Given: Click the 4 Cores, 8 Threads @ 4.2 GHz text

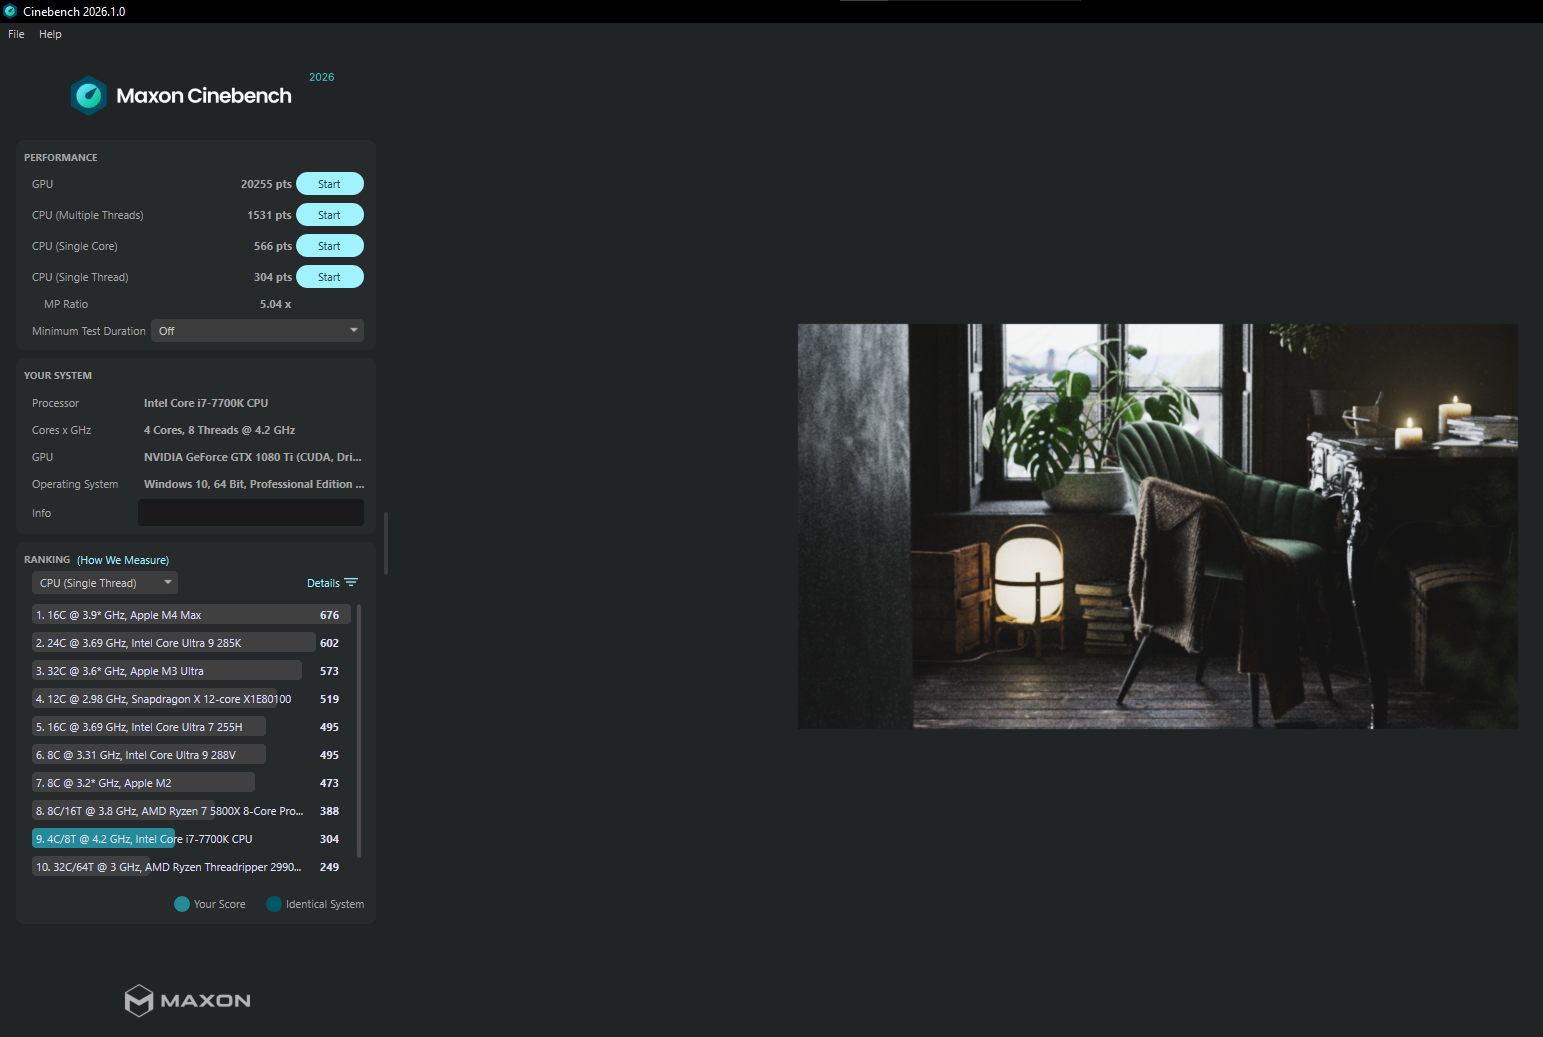Looking at the screenshot, I should pos(219,430).
